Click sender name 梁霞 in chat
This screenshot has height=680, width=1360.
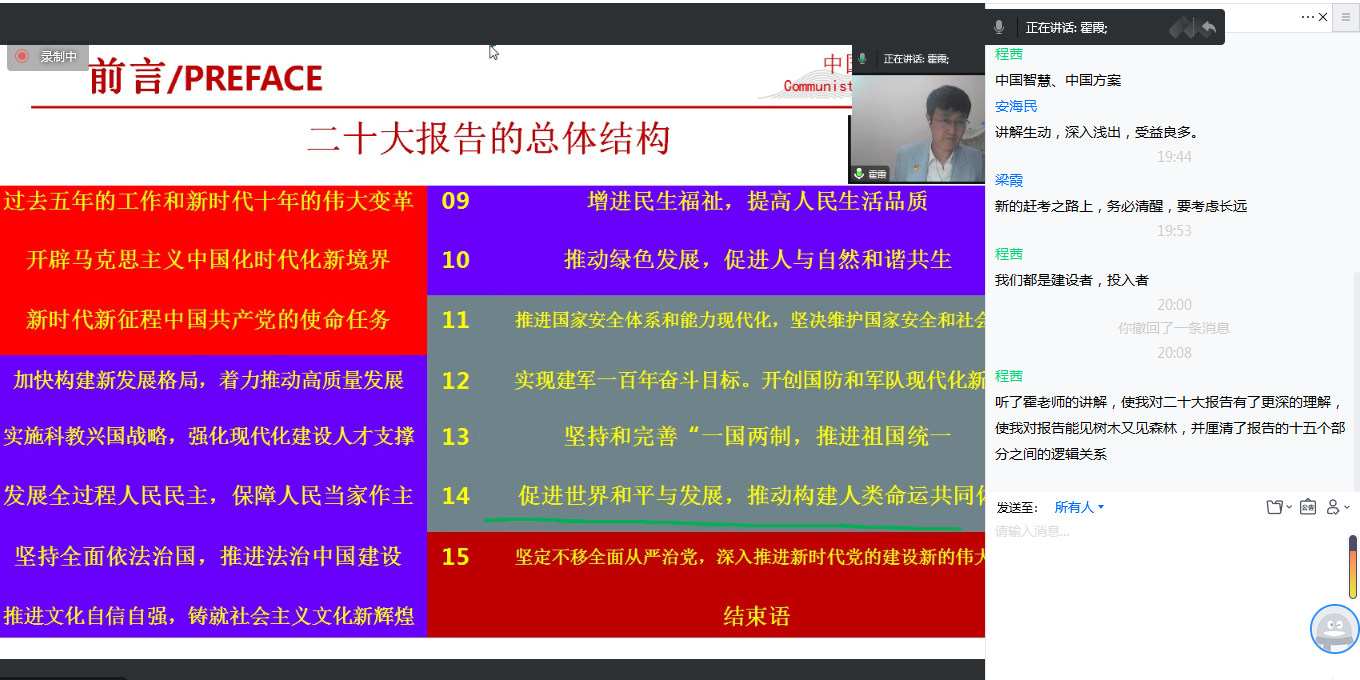tap(1009, 180)
